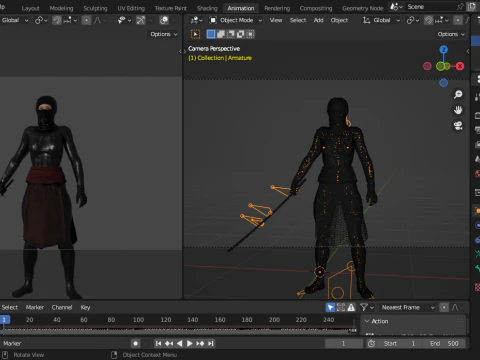Click the Select Box tool icon
The width and height of the screenshot is (480, 360).
click(195, 34)
